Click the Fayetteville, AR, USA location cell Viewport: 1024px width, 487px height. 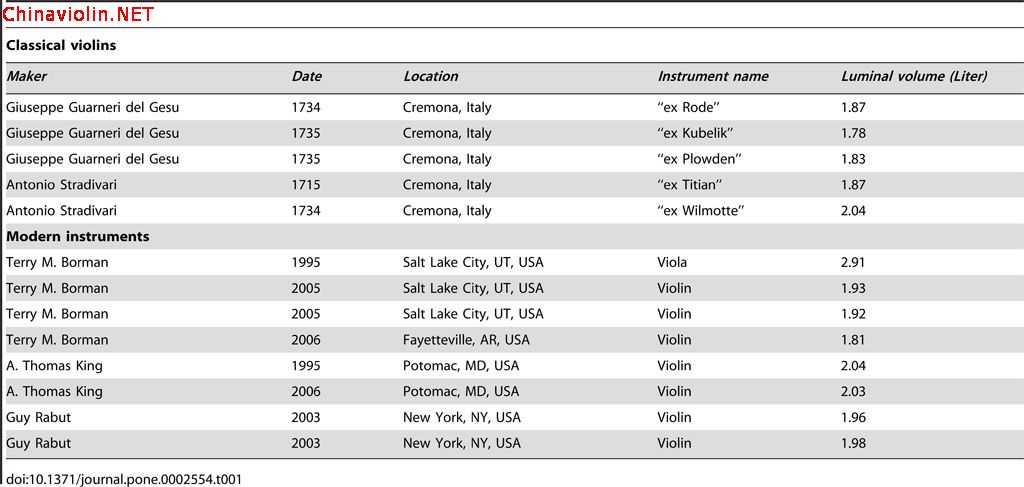(466, 340)
